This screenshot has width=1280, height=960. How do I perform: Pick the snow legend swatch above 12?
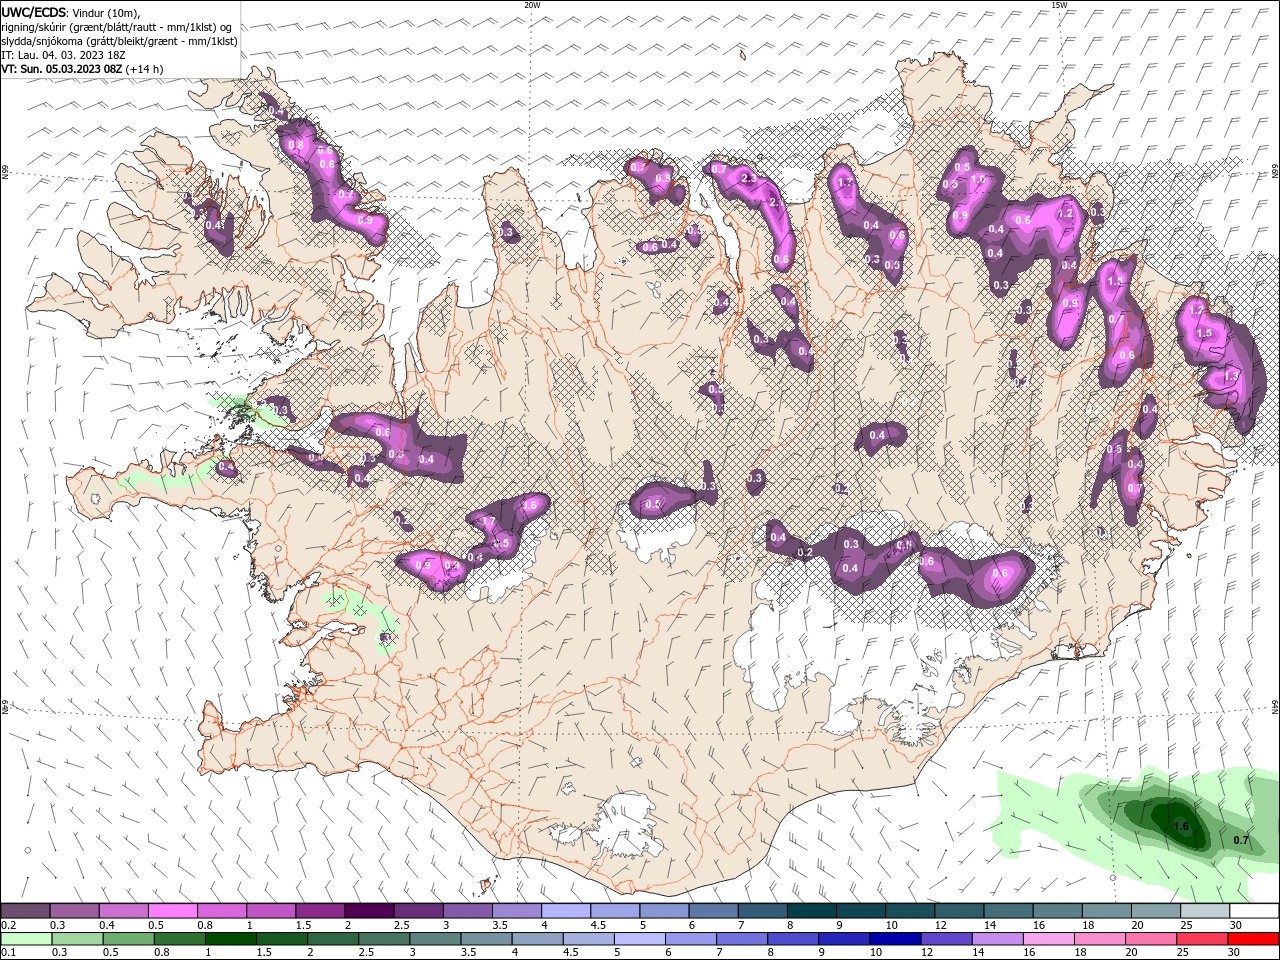959,911
